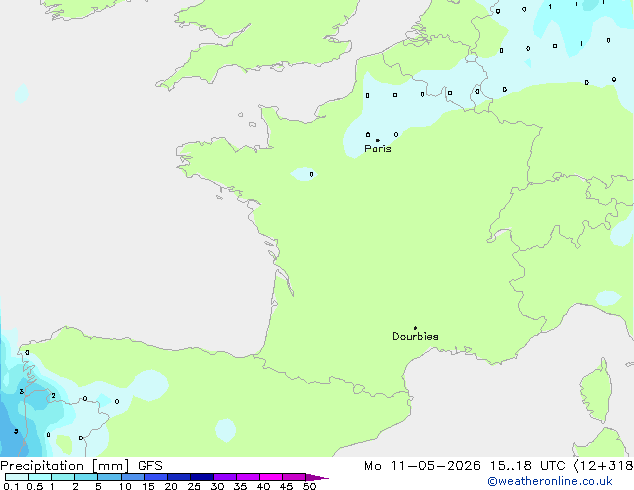Pick the legend swatch between 0.1 and 0.5

17,477
